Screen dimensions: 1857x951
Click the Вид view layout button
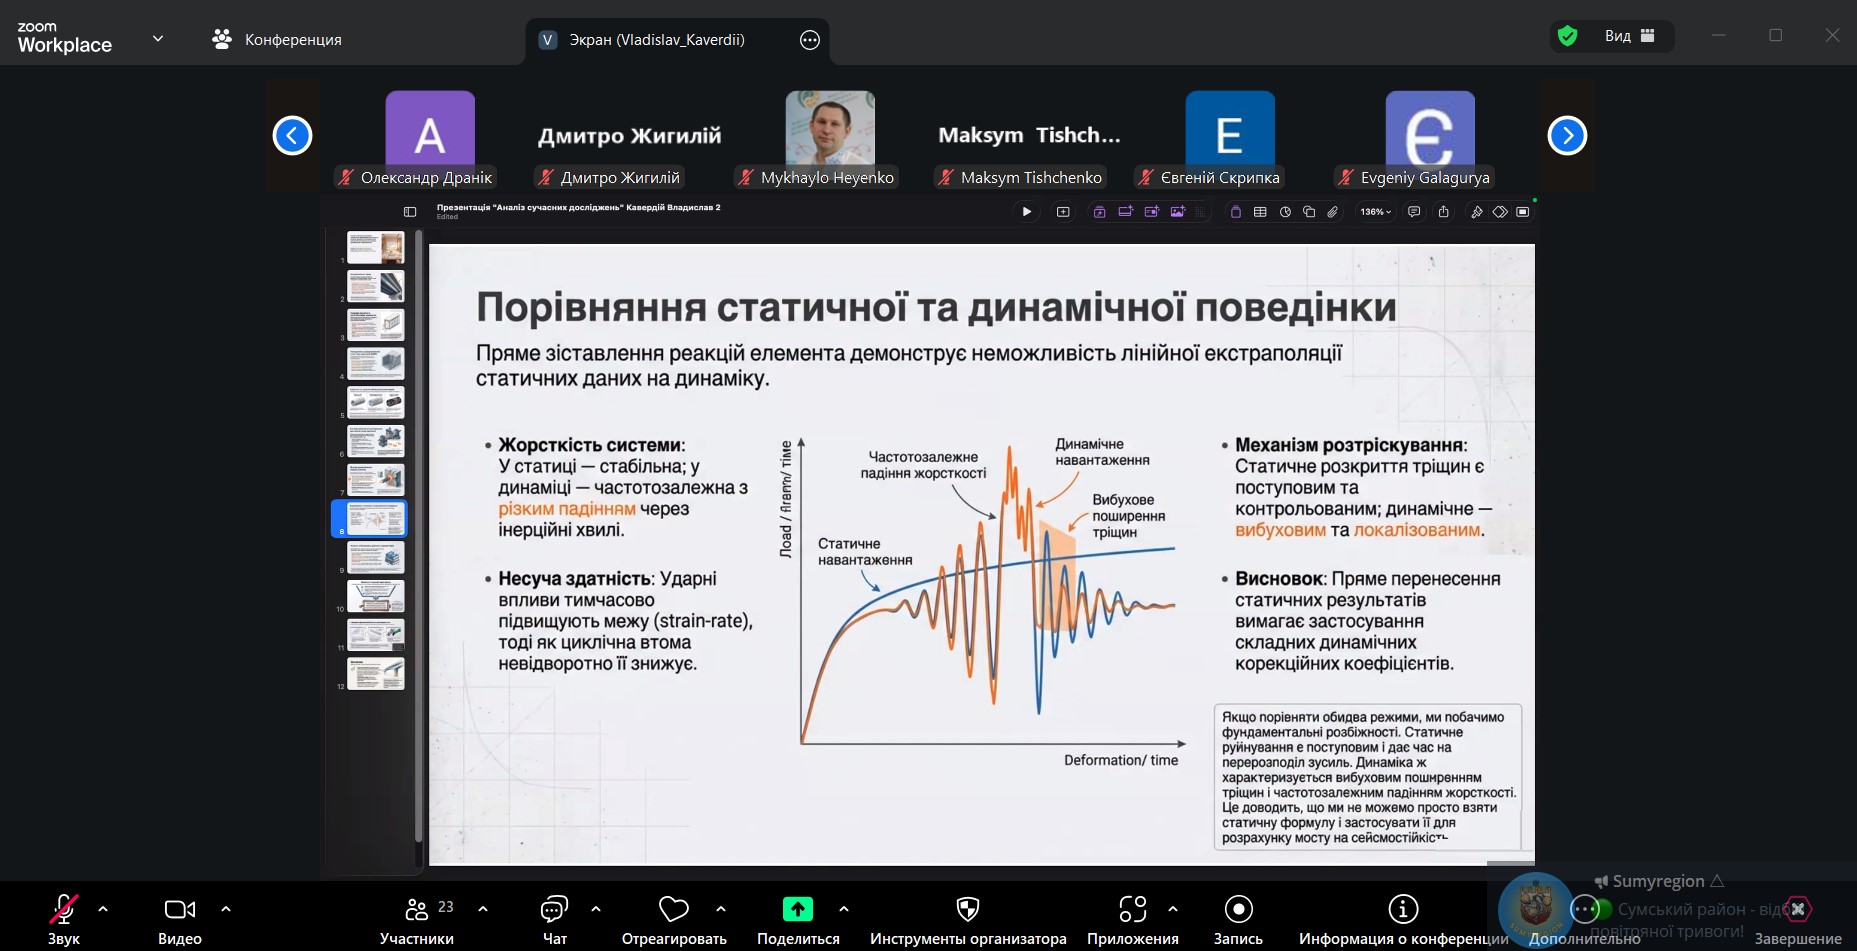[x=1629, y=36]
